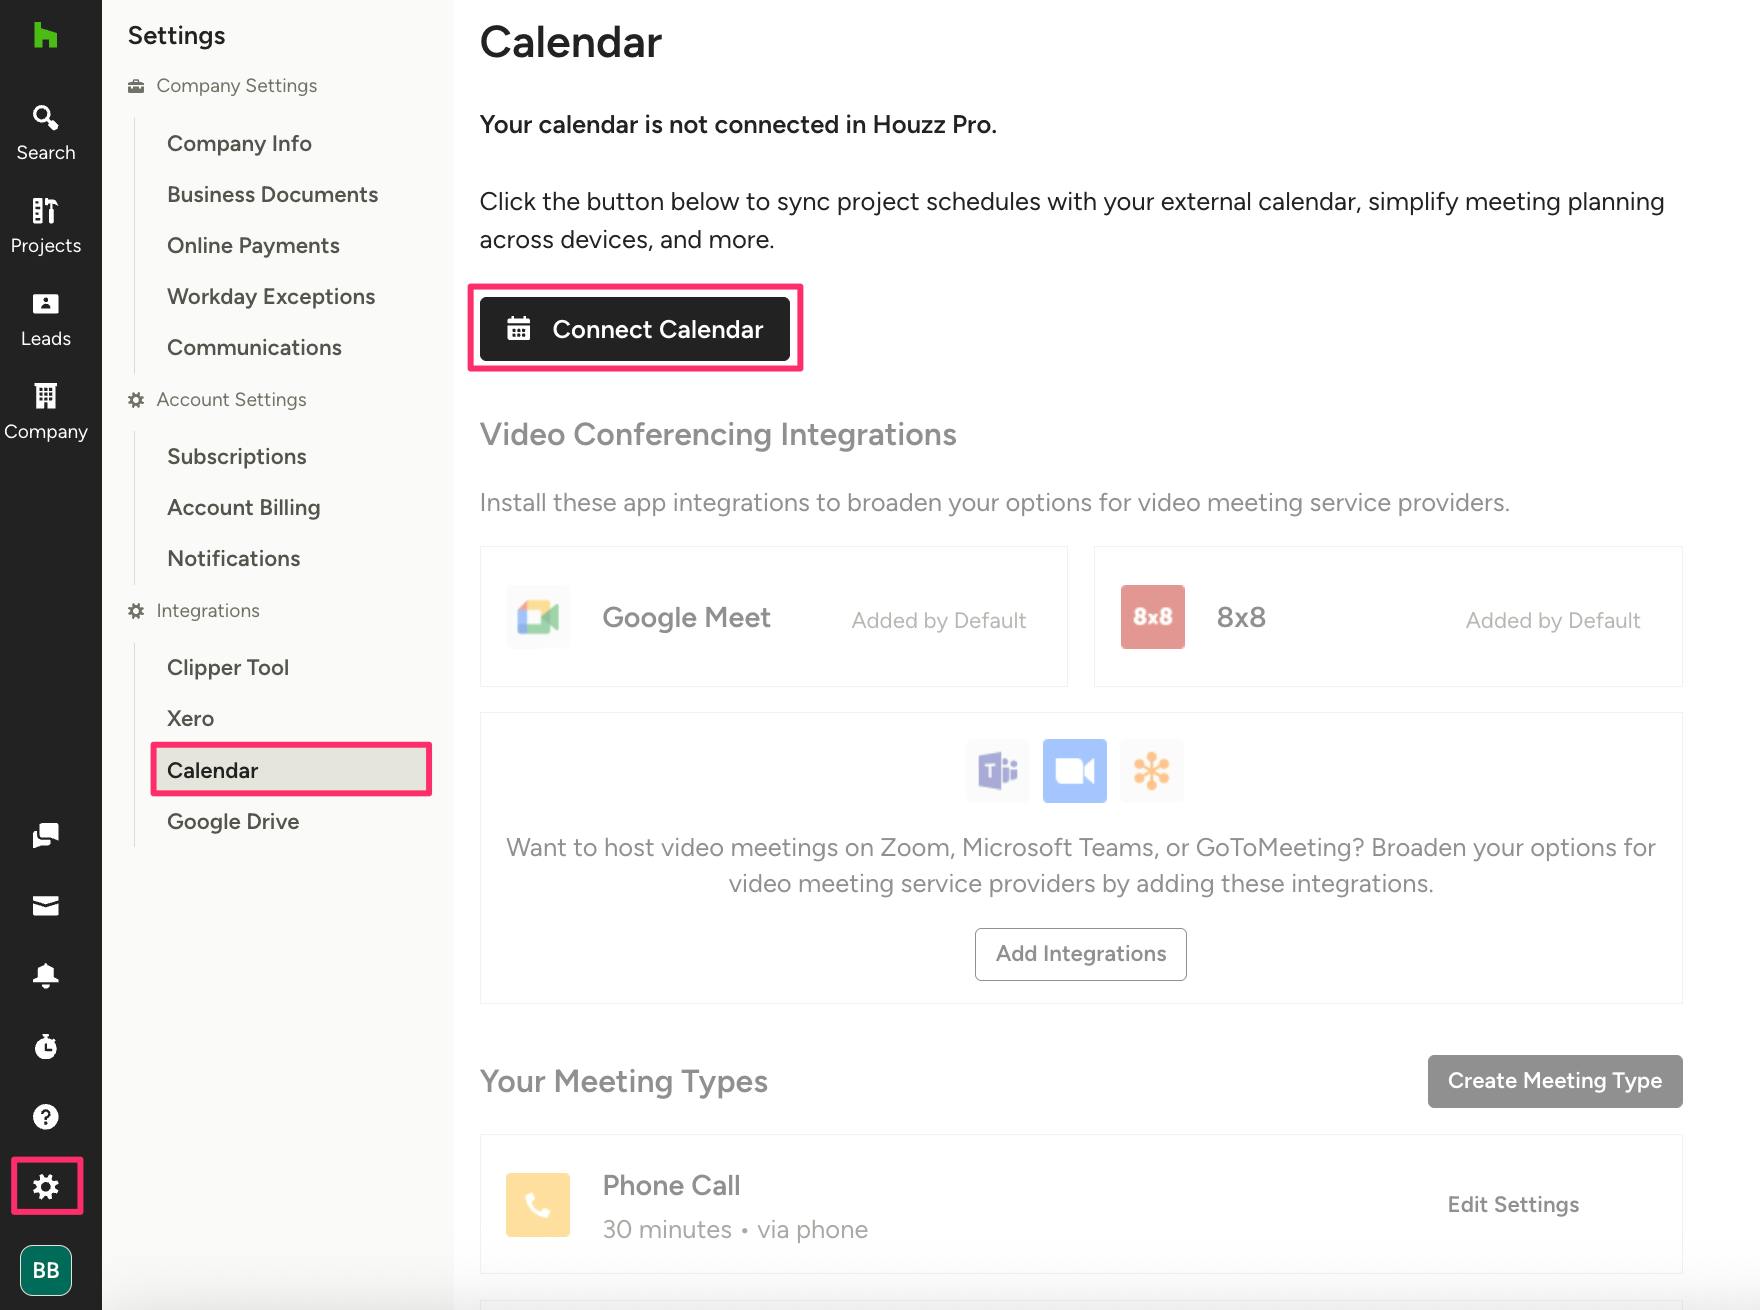The image size is (1760, 1310).
Task: Open the Company sidebar icon
Action: coord(45,396)
